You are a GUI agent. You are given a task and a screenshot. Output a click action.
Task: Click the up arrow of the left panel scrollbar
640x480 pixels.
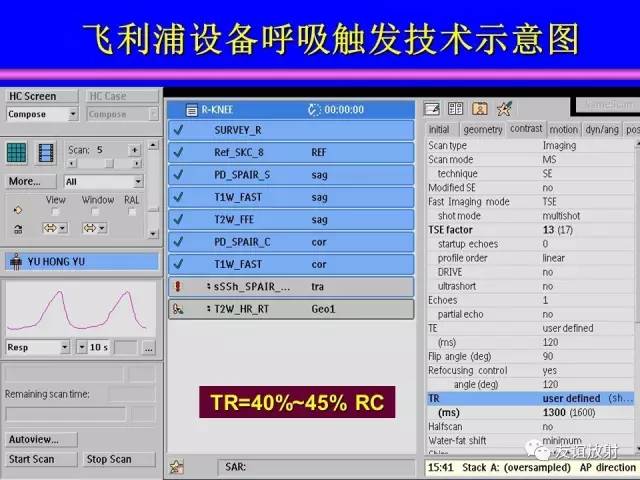[x=153, y=145]
